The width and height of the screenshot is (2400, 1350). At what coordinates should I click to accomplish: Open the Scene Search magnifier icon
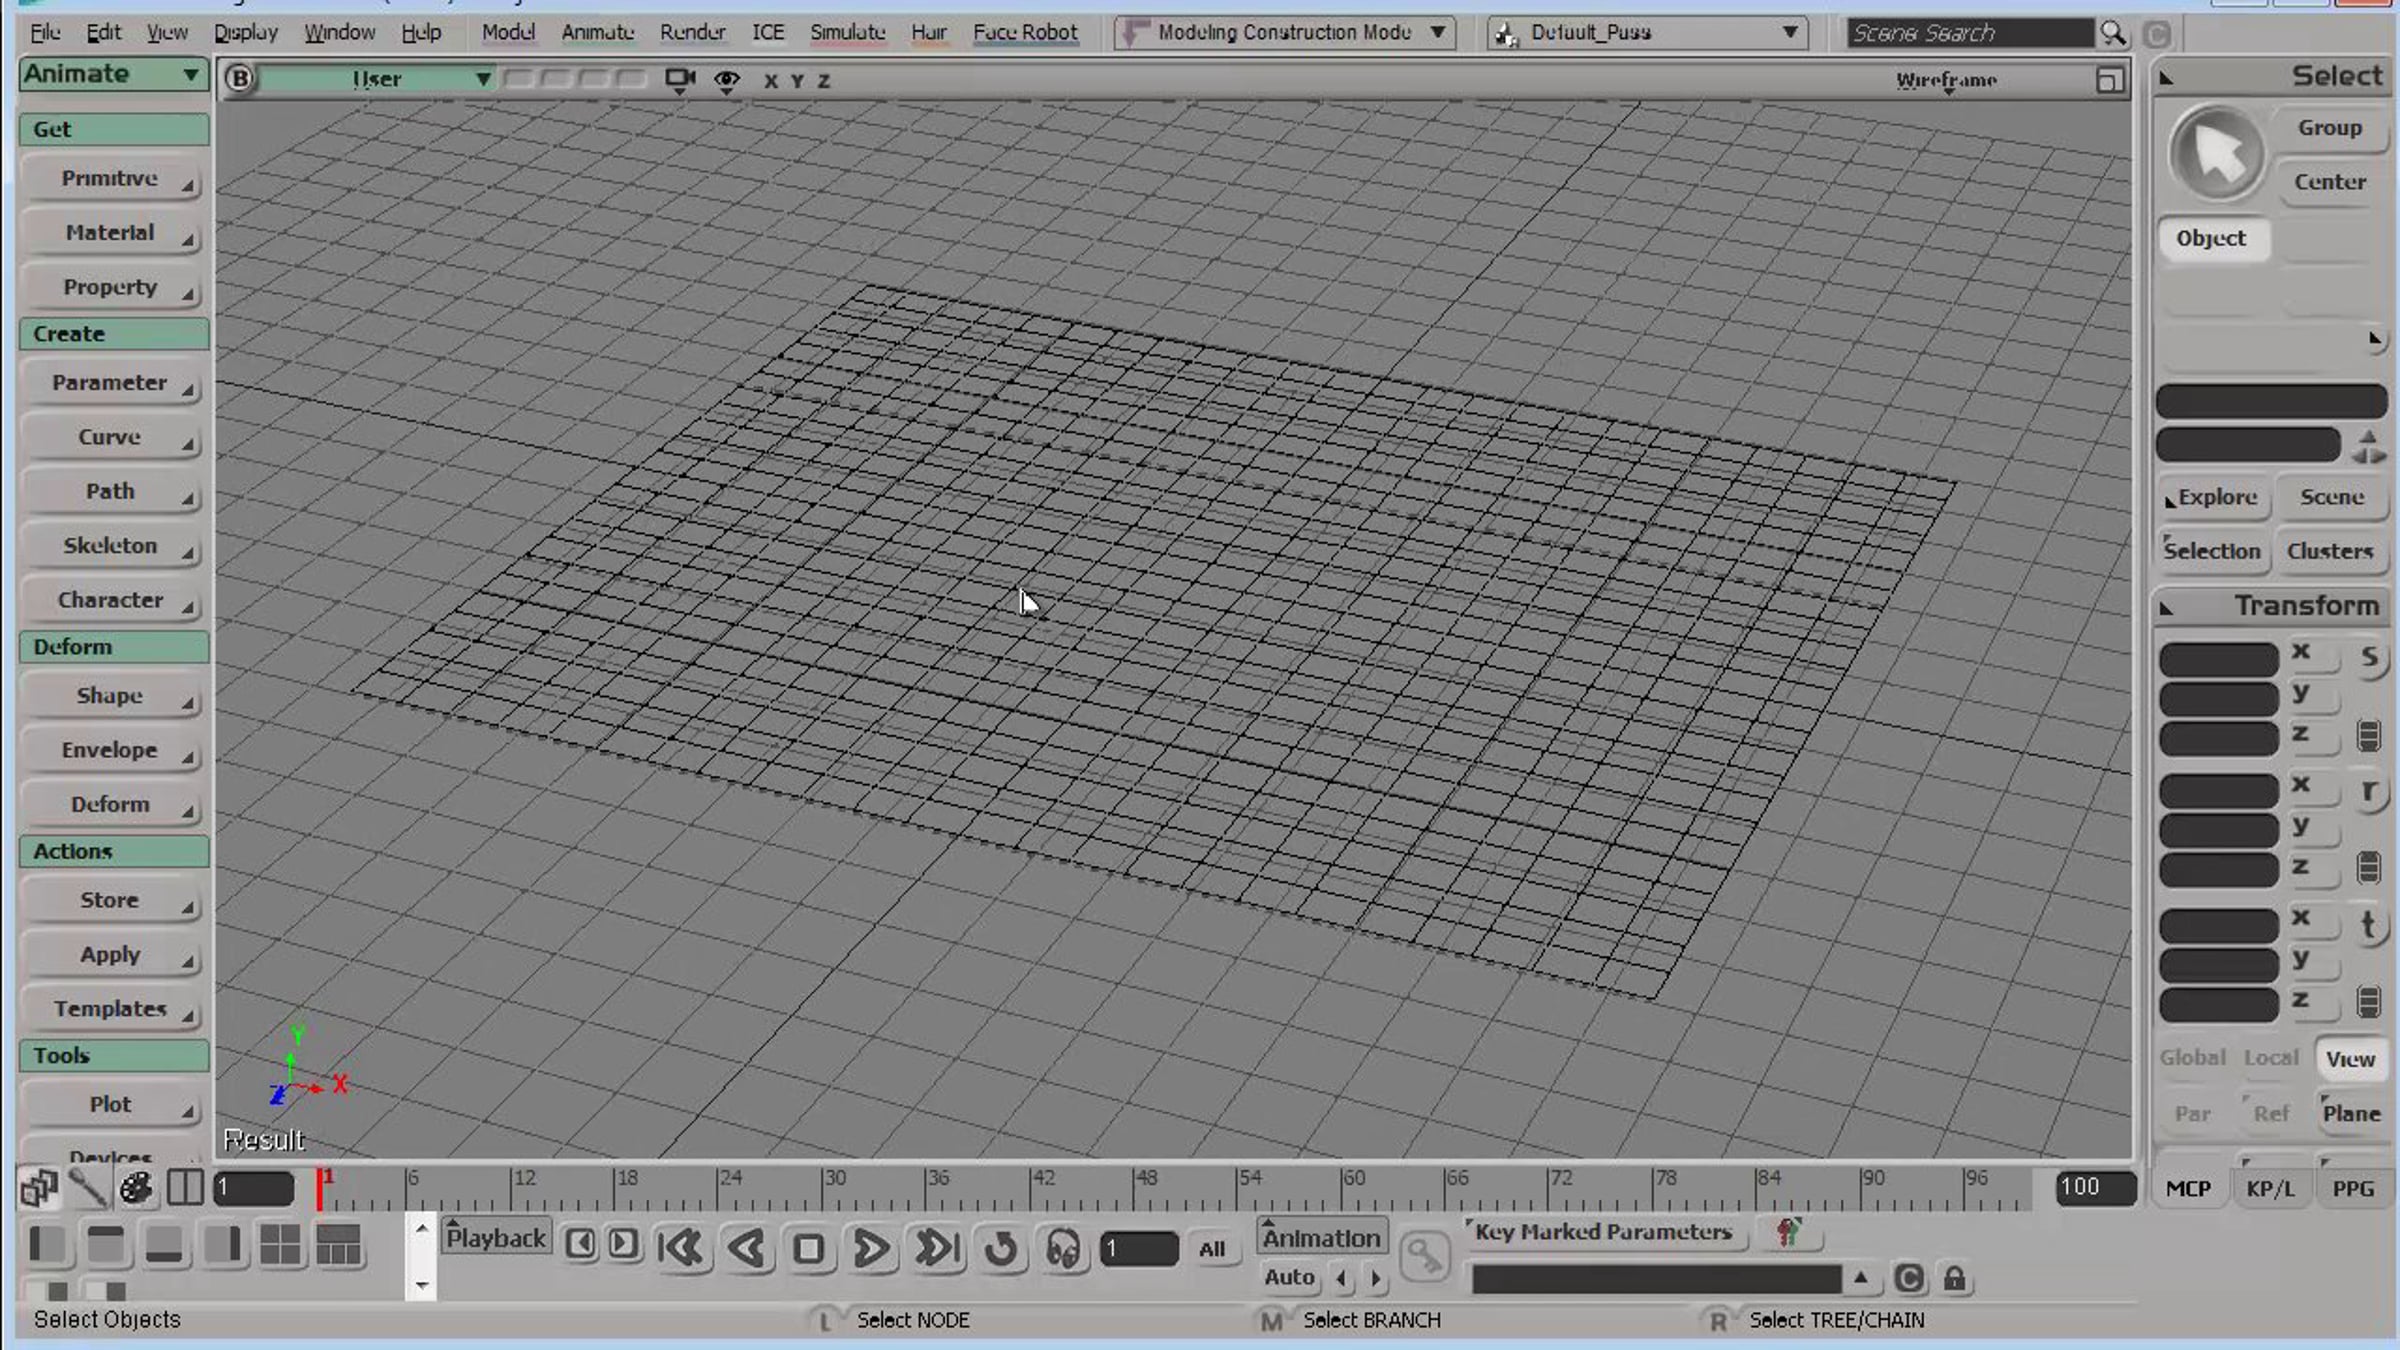click(x=2113, y=33)
